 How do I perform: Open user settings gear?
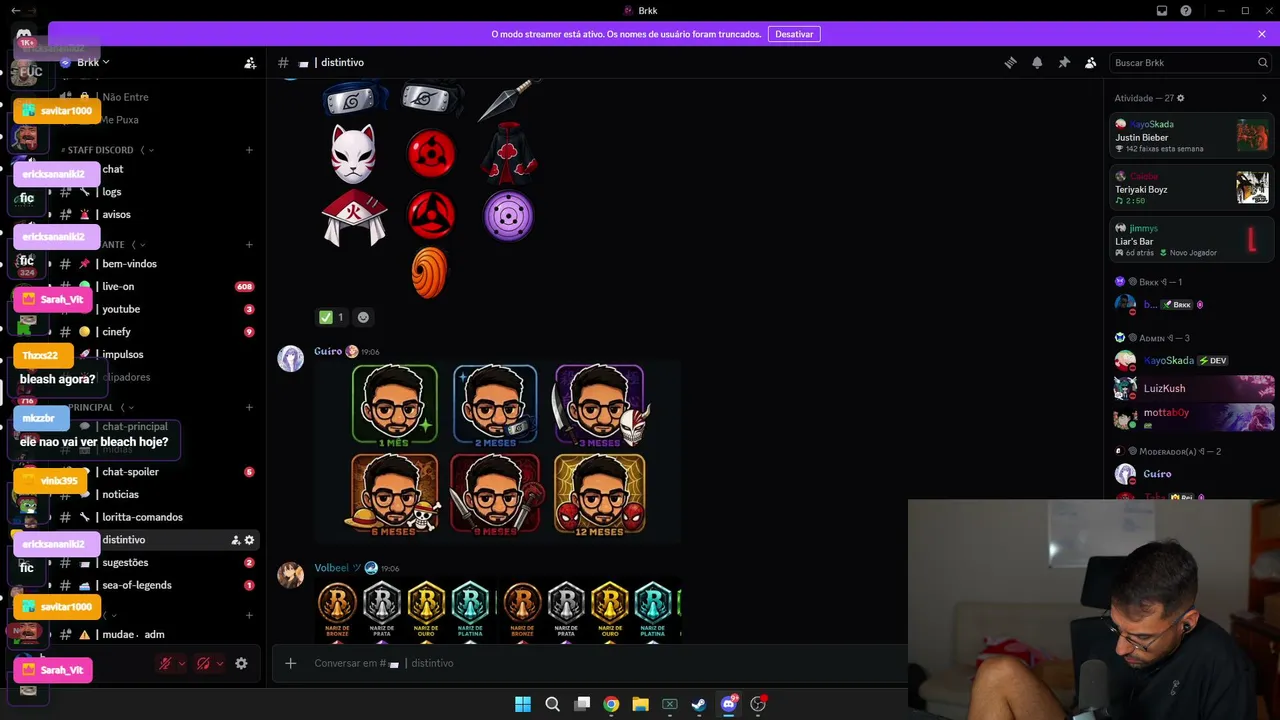click(241, 663)
